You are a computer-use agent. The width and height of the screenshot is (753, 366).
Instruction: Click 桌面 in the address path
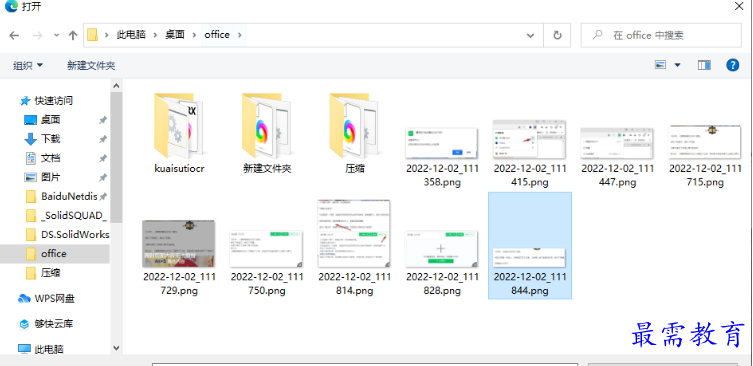point(175,35)
